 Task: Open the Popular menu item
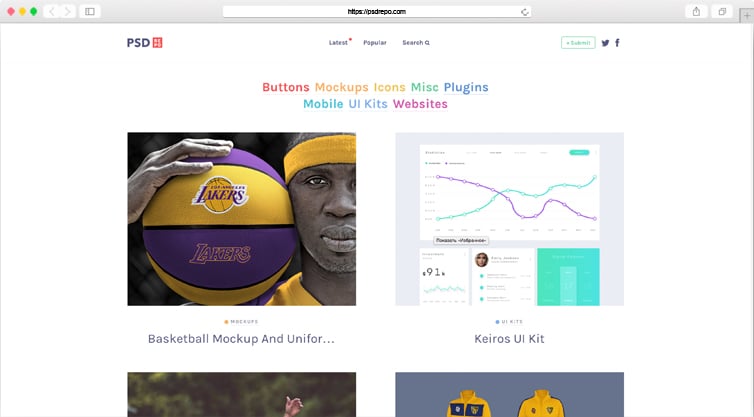(x=375, y=43)
